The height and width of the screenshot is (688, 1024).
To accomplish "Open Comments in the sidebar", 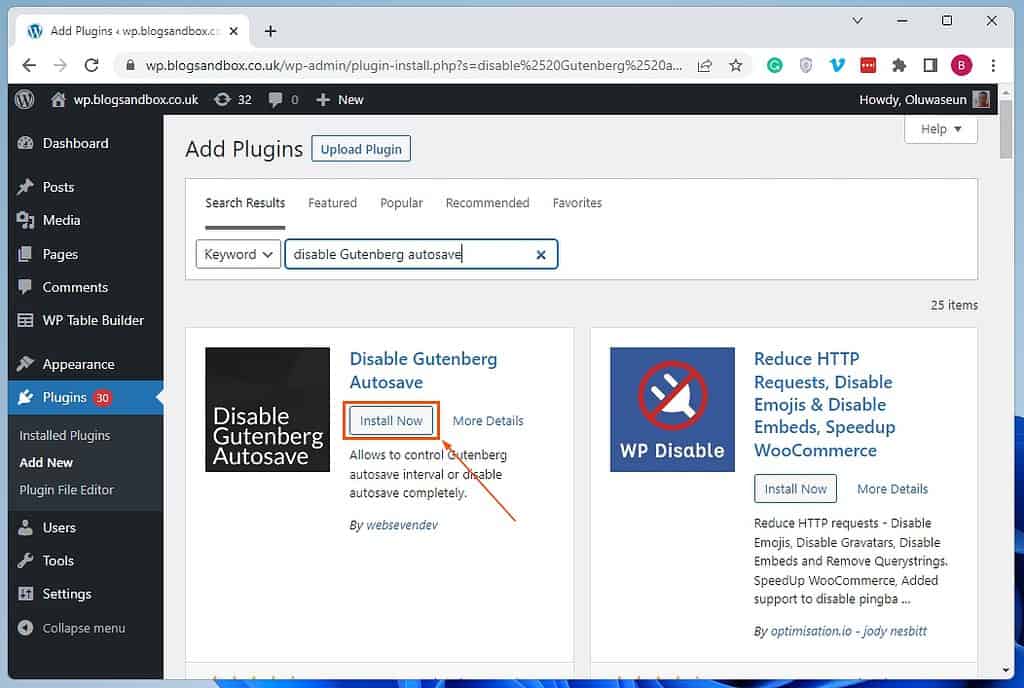I will tap(86, 287).
